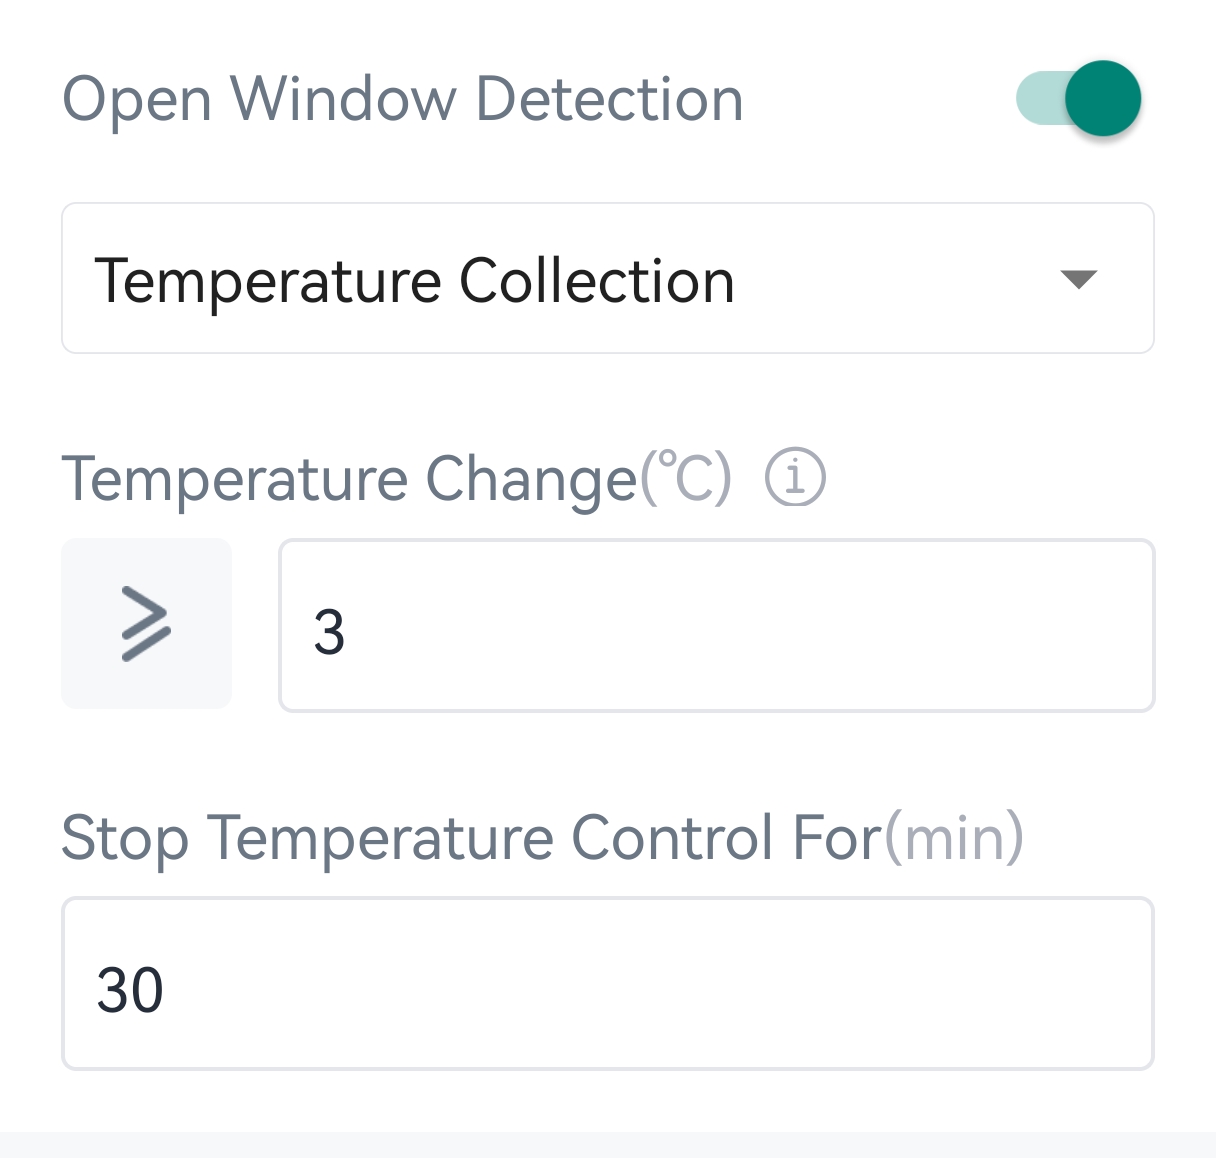Click the dropdown caret arrow
Image resolution: width=1216 pixels, height=1158 pixels.
pos(1078,279)
